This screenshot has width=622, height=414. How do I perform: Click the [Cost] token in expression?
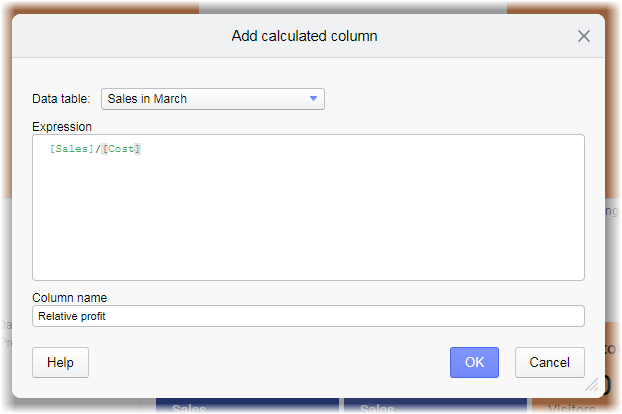pyautogui.click(x=122, y=149)
